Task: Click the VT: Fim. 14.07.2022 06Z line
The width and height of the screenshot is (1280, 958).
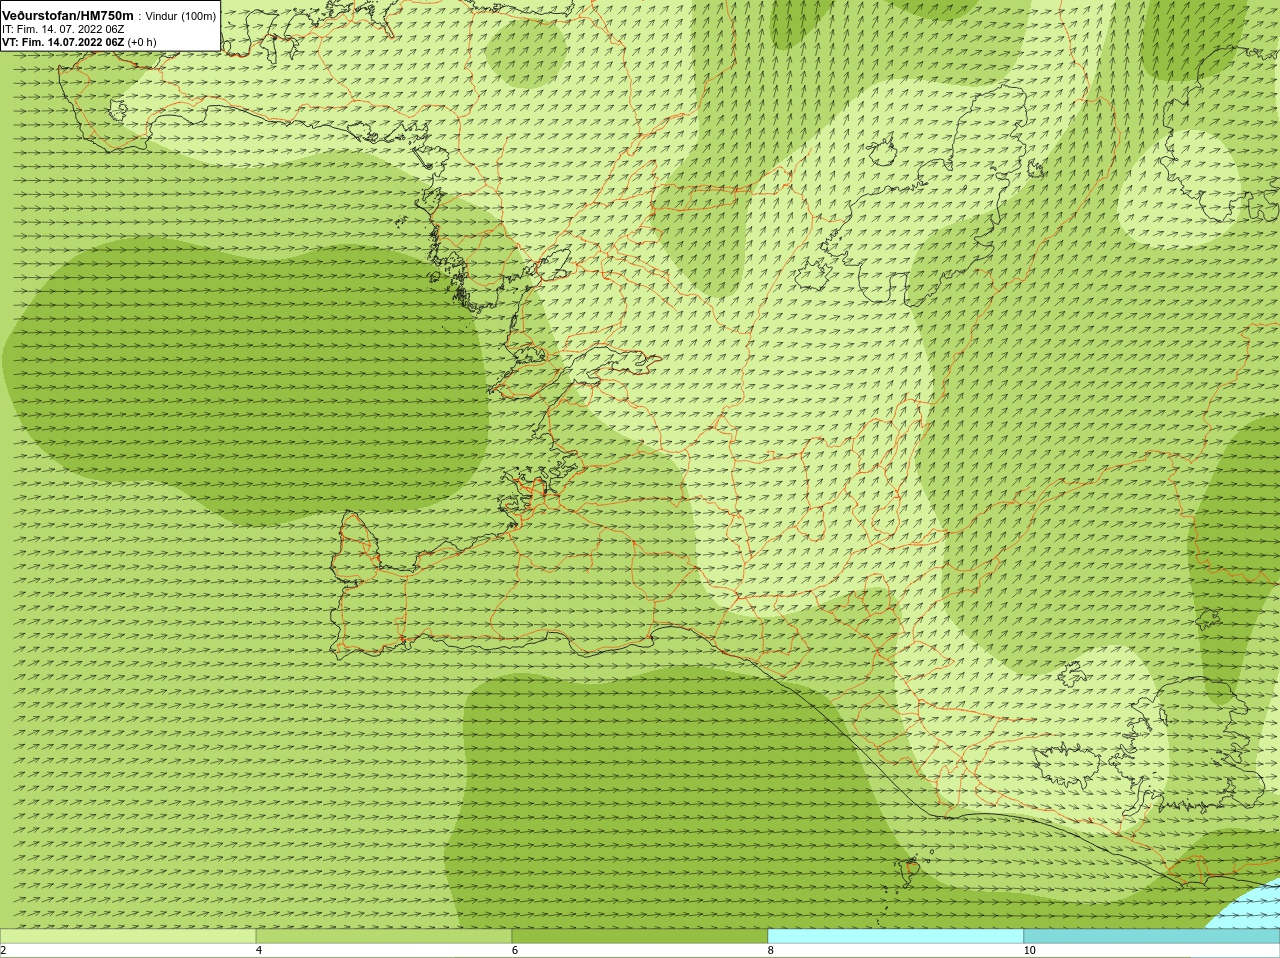Action: [x=79, y=43]
